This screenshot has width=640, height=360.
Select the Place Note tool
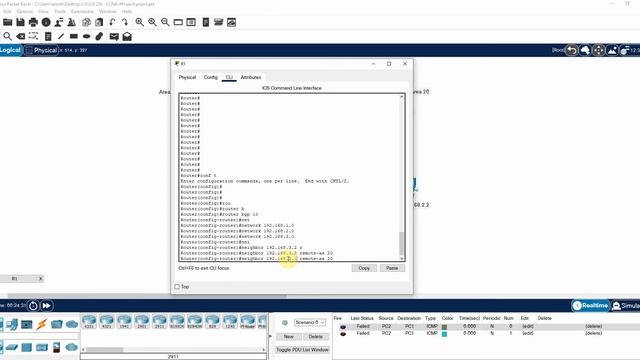pyautogui.click(x=48, y=36)
